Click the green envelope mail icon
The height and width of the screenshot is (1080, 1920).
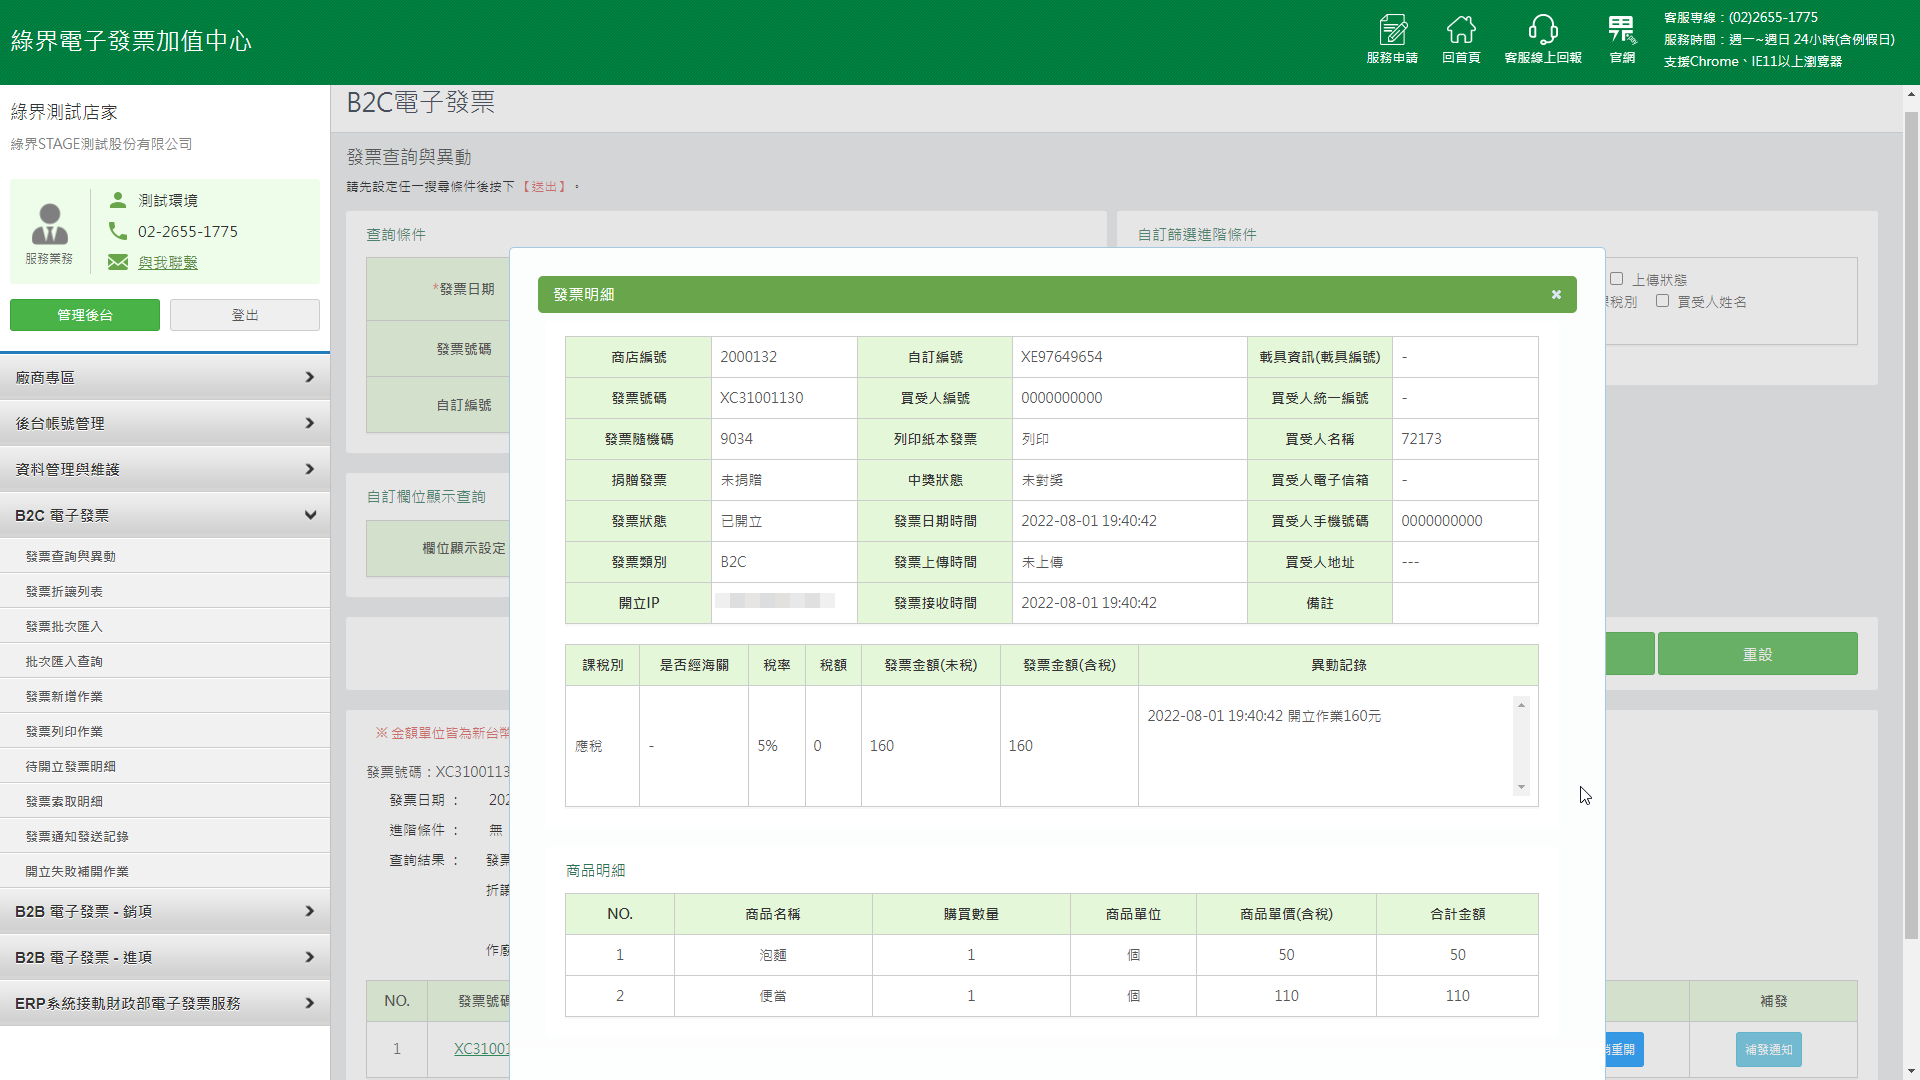(118, 262)
